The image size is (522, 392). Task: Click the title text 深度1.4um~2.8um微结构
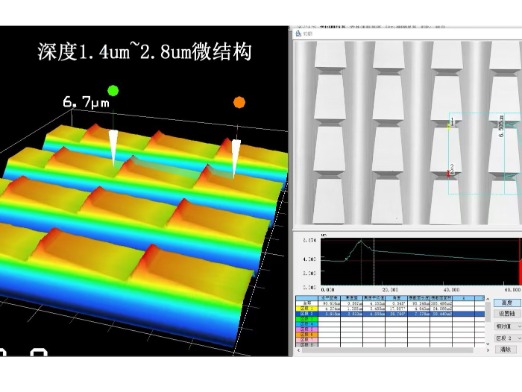(x=144, y=52)
